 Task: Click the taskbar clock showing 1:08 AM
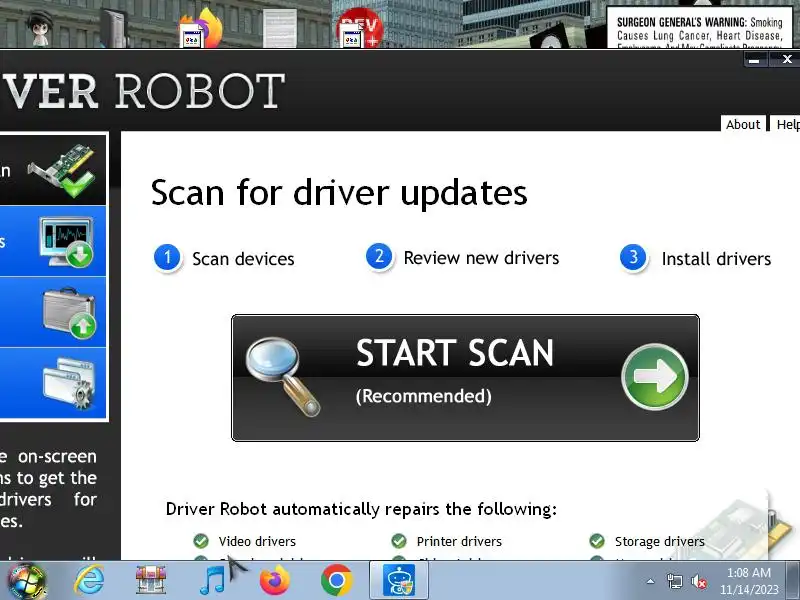point(749,581)
